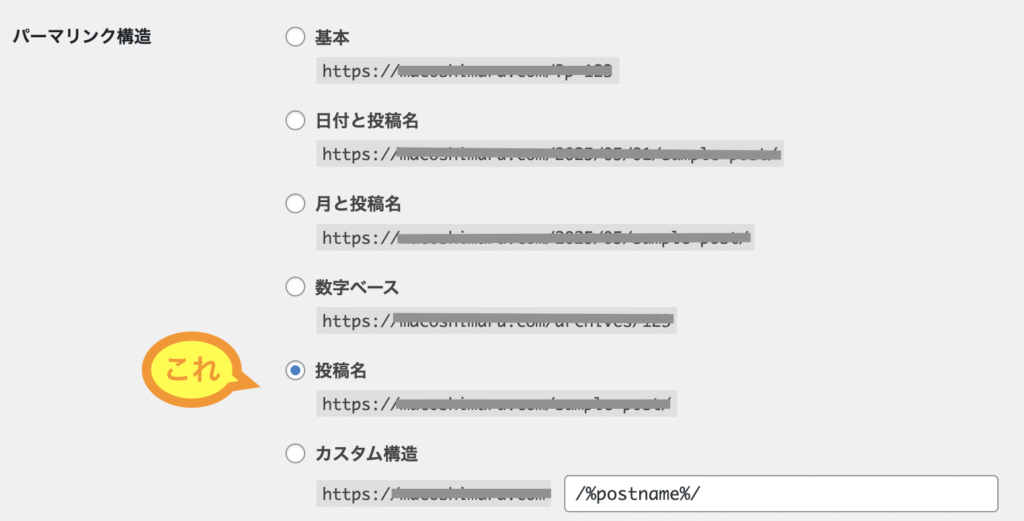Click the 月と投稿名 label text
This screenshot has width=1024, height=521.
point(358,204)
